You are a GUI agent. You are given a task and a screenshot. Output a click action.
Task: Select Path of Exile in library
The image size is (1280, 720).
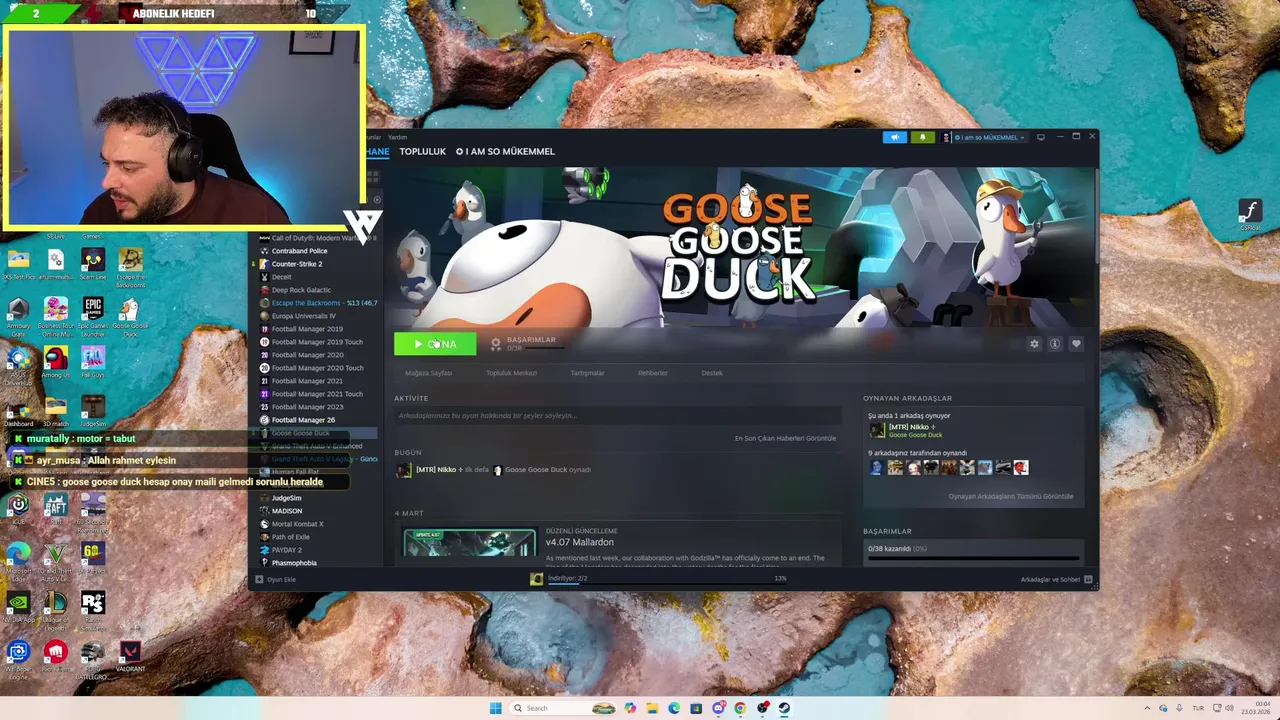coord(290,537)
